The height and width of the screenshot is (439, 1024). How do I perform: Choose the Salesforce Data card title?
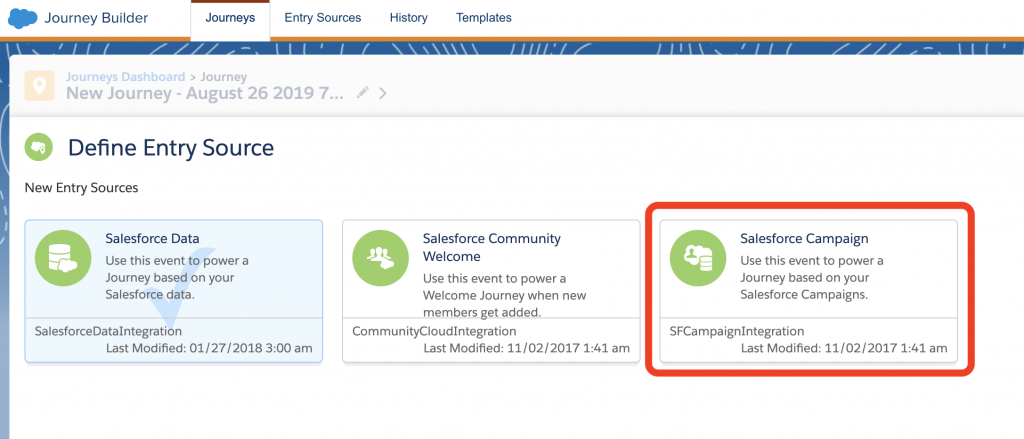click(x=152, y=238)
